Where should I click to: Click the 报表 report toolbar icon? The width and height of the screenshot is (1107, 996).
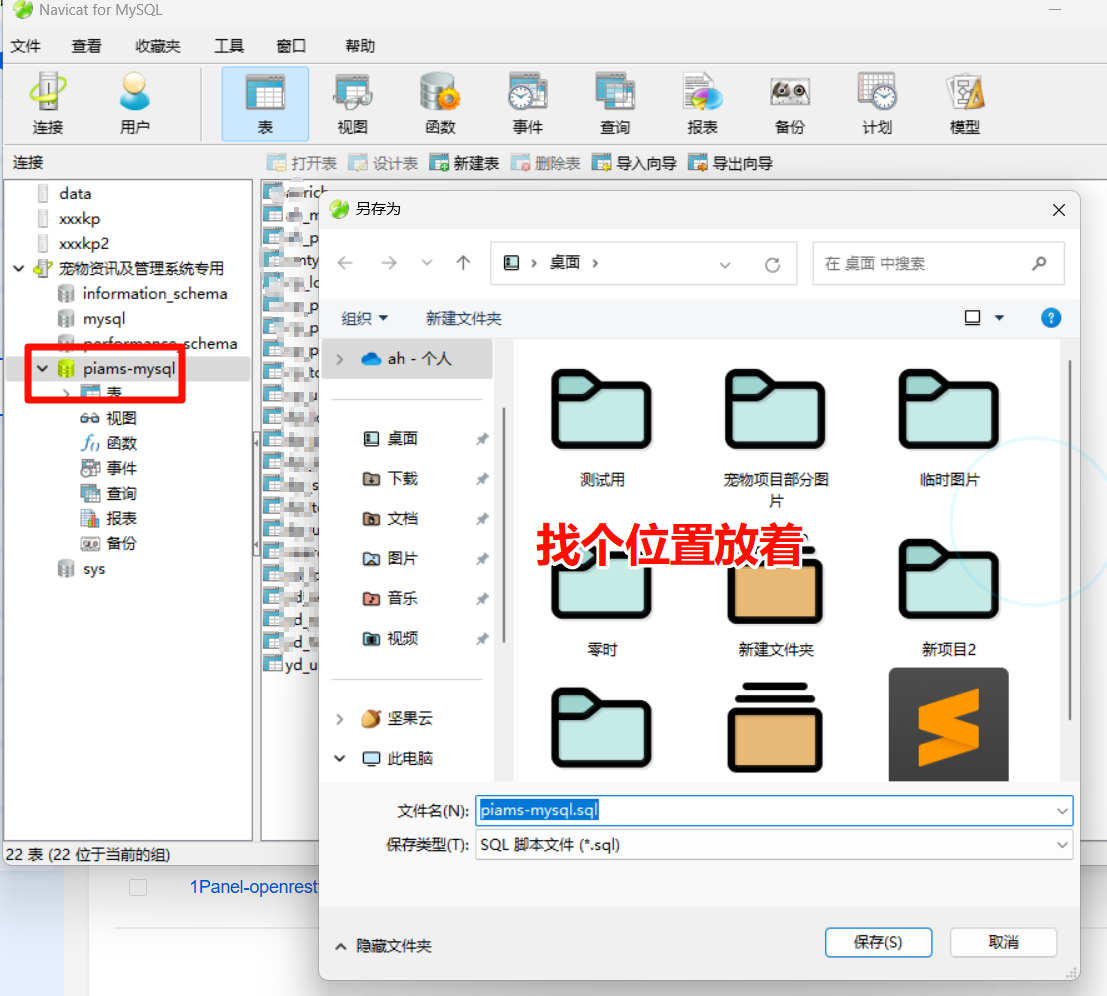702,103
